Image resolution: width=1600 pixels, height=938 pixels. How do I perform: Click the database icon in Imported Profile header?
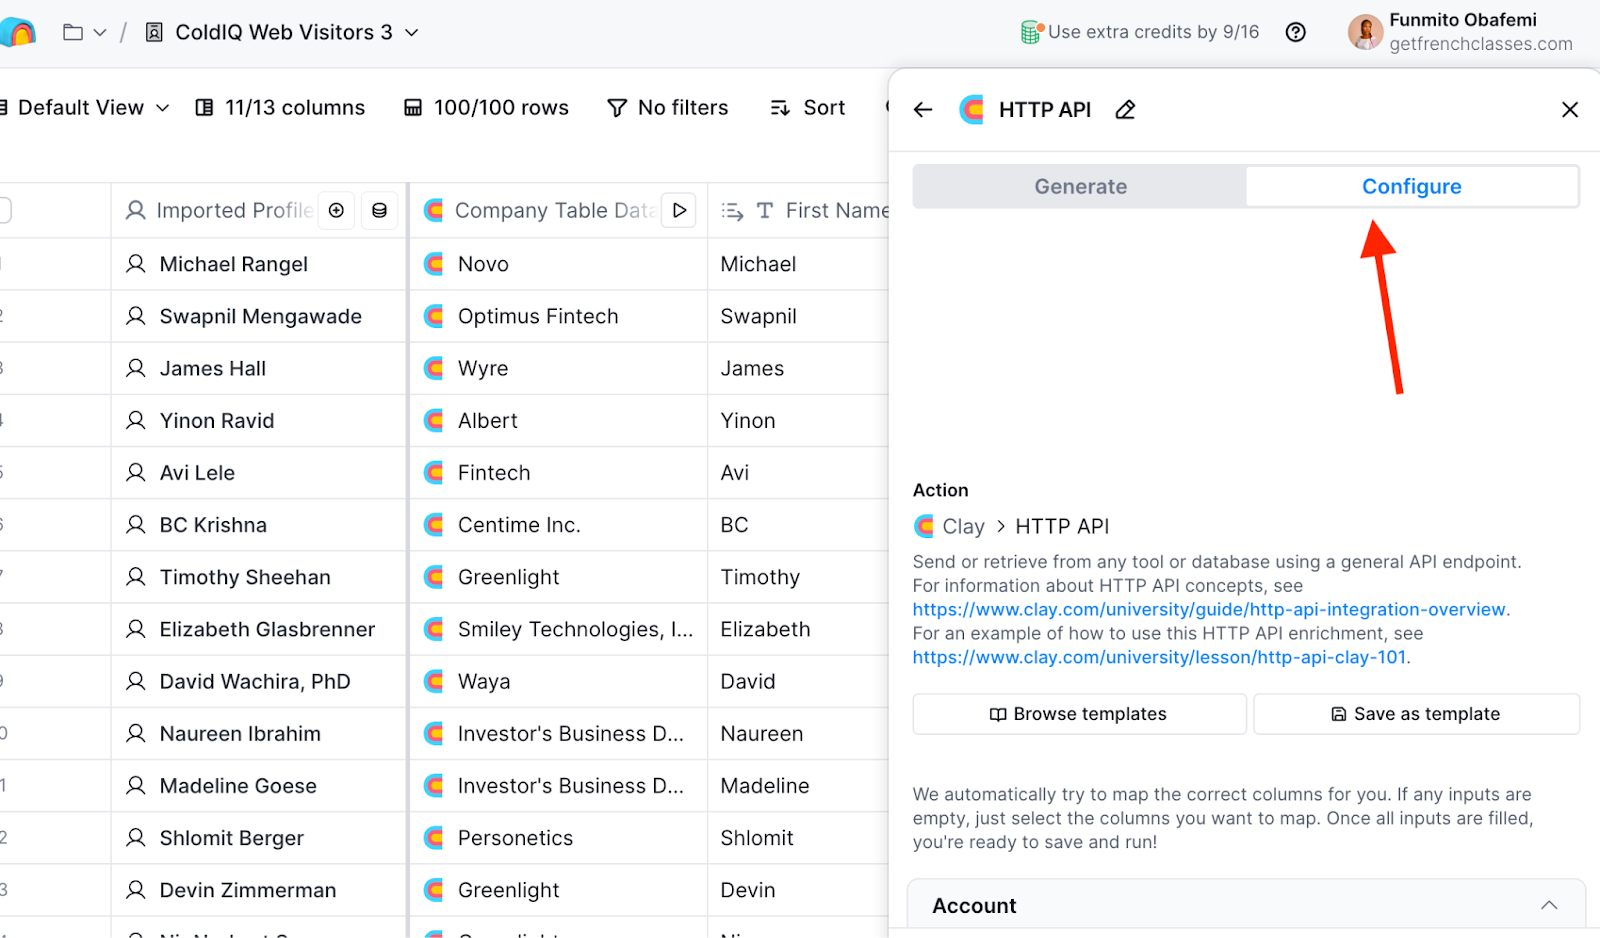379,210
